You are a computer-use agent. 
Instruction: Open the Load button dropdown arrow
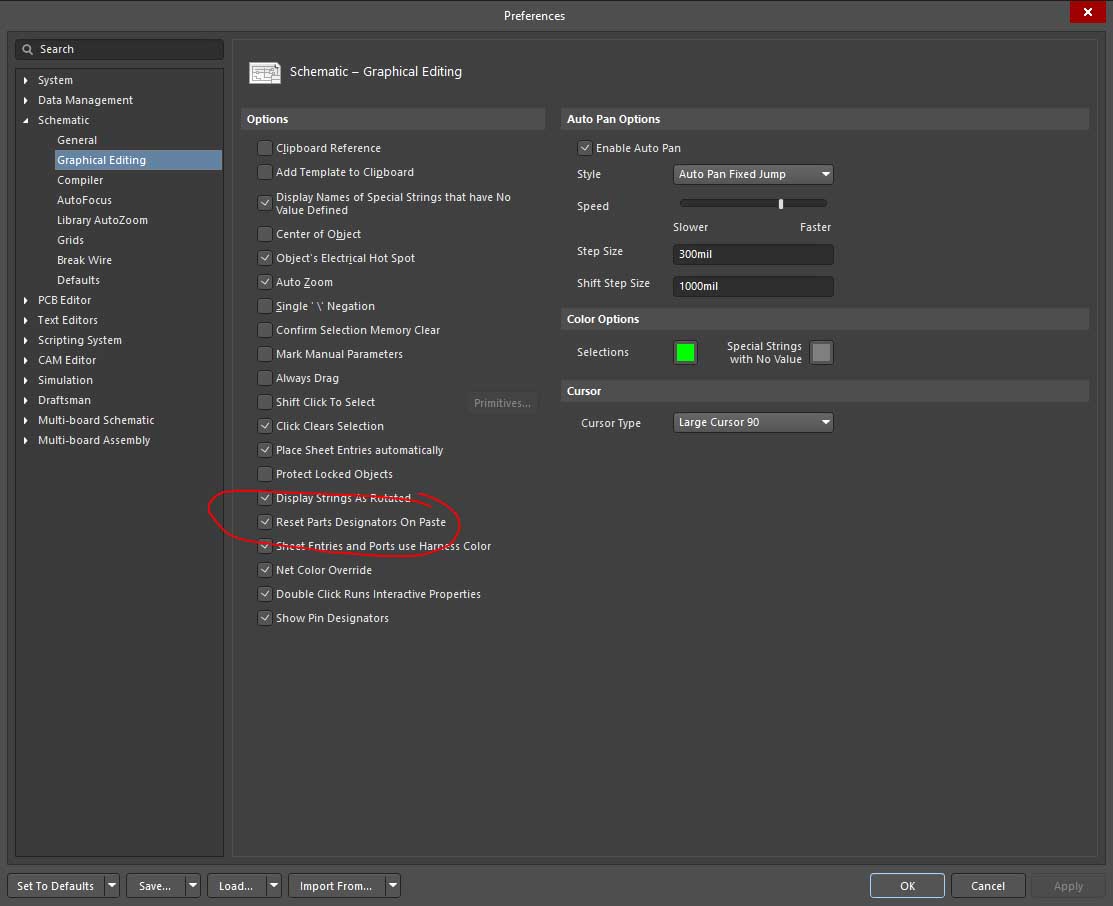tap(273, 886)
